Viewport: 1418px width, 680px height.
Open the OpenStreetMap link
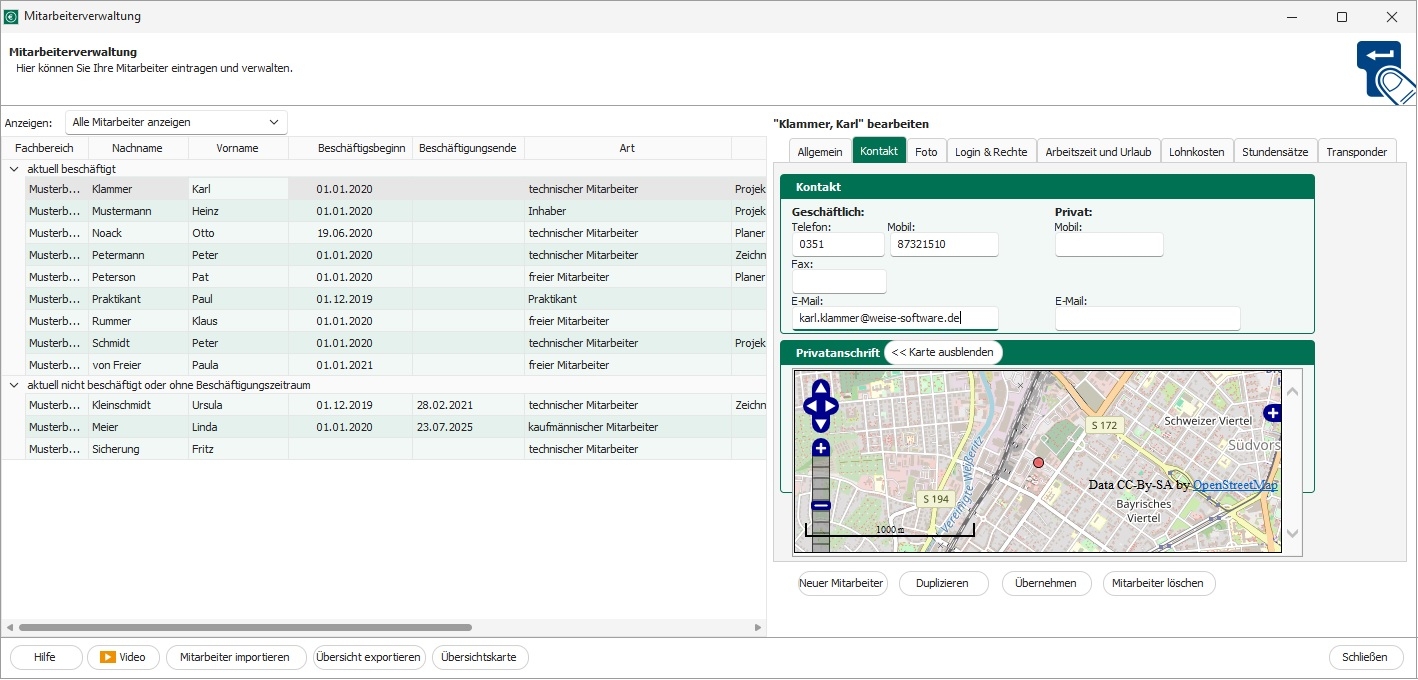click(1234, 485)
